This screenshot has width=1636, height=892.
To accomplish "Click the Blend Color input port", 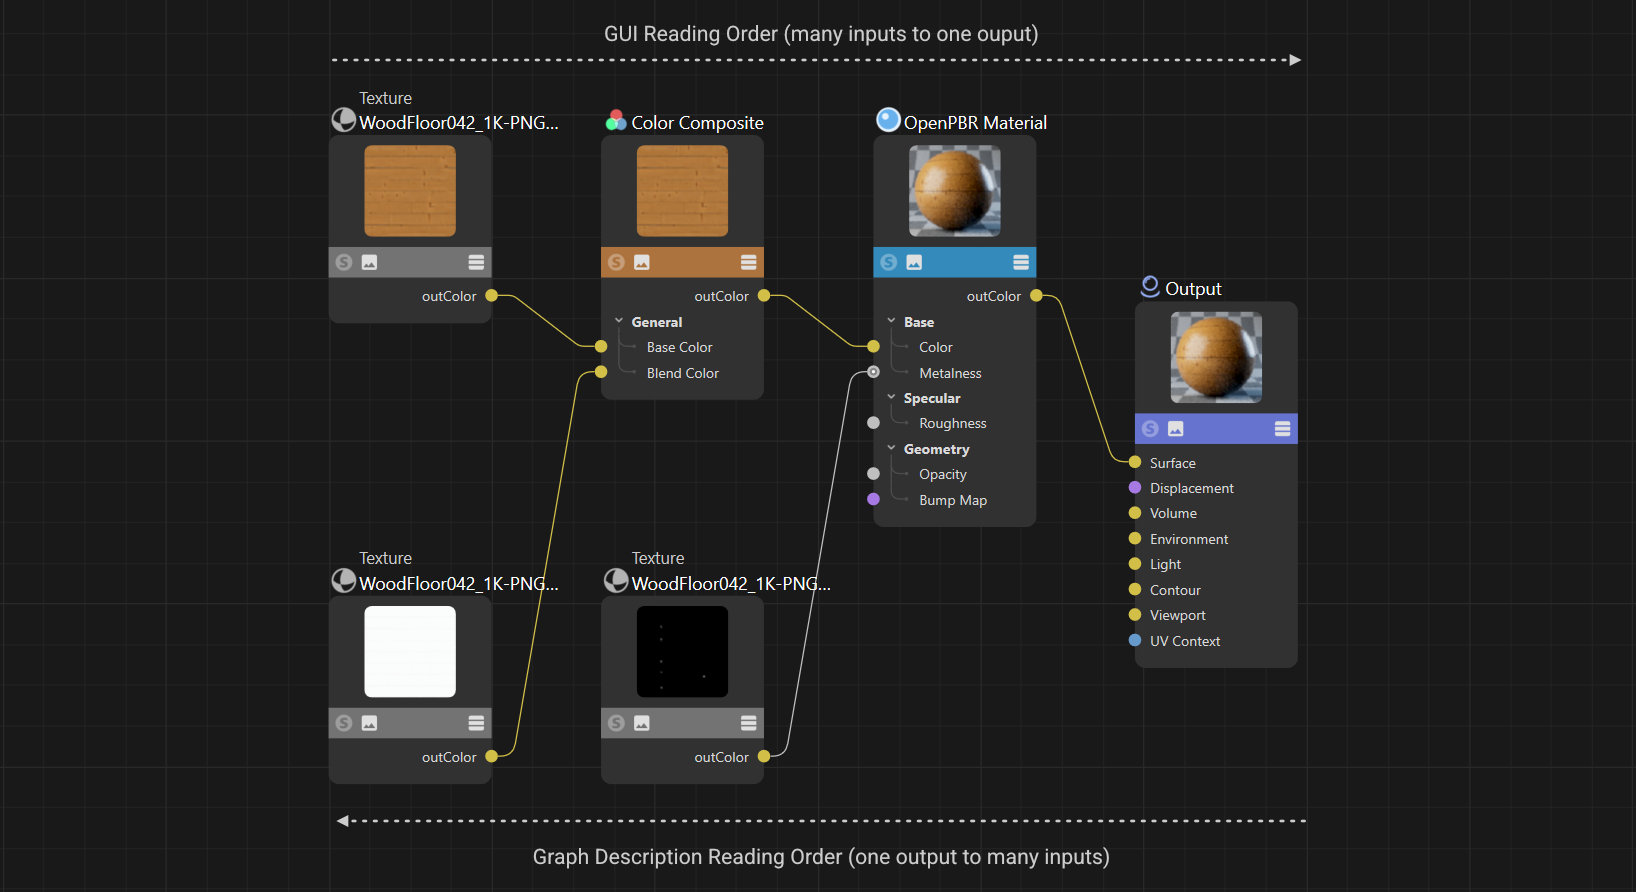I will tap(601, 372).
